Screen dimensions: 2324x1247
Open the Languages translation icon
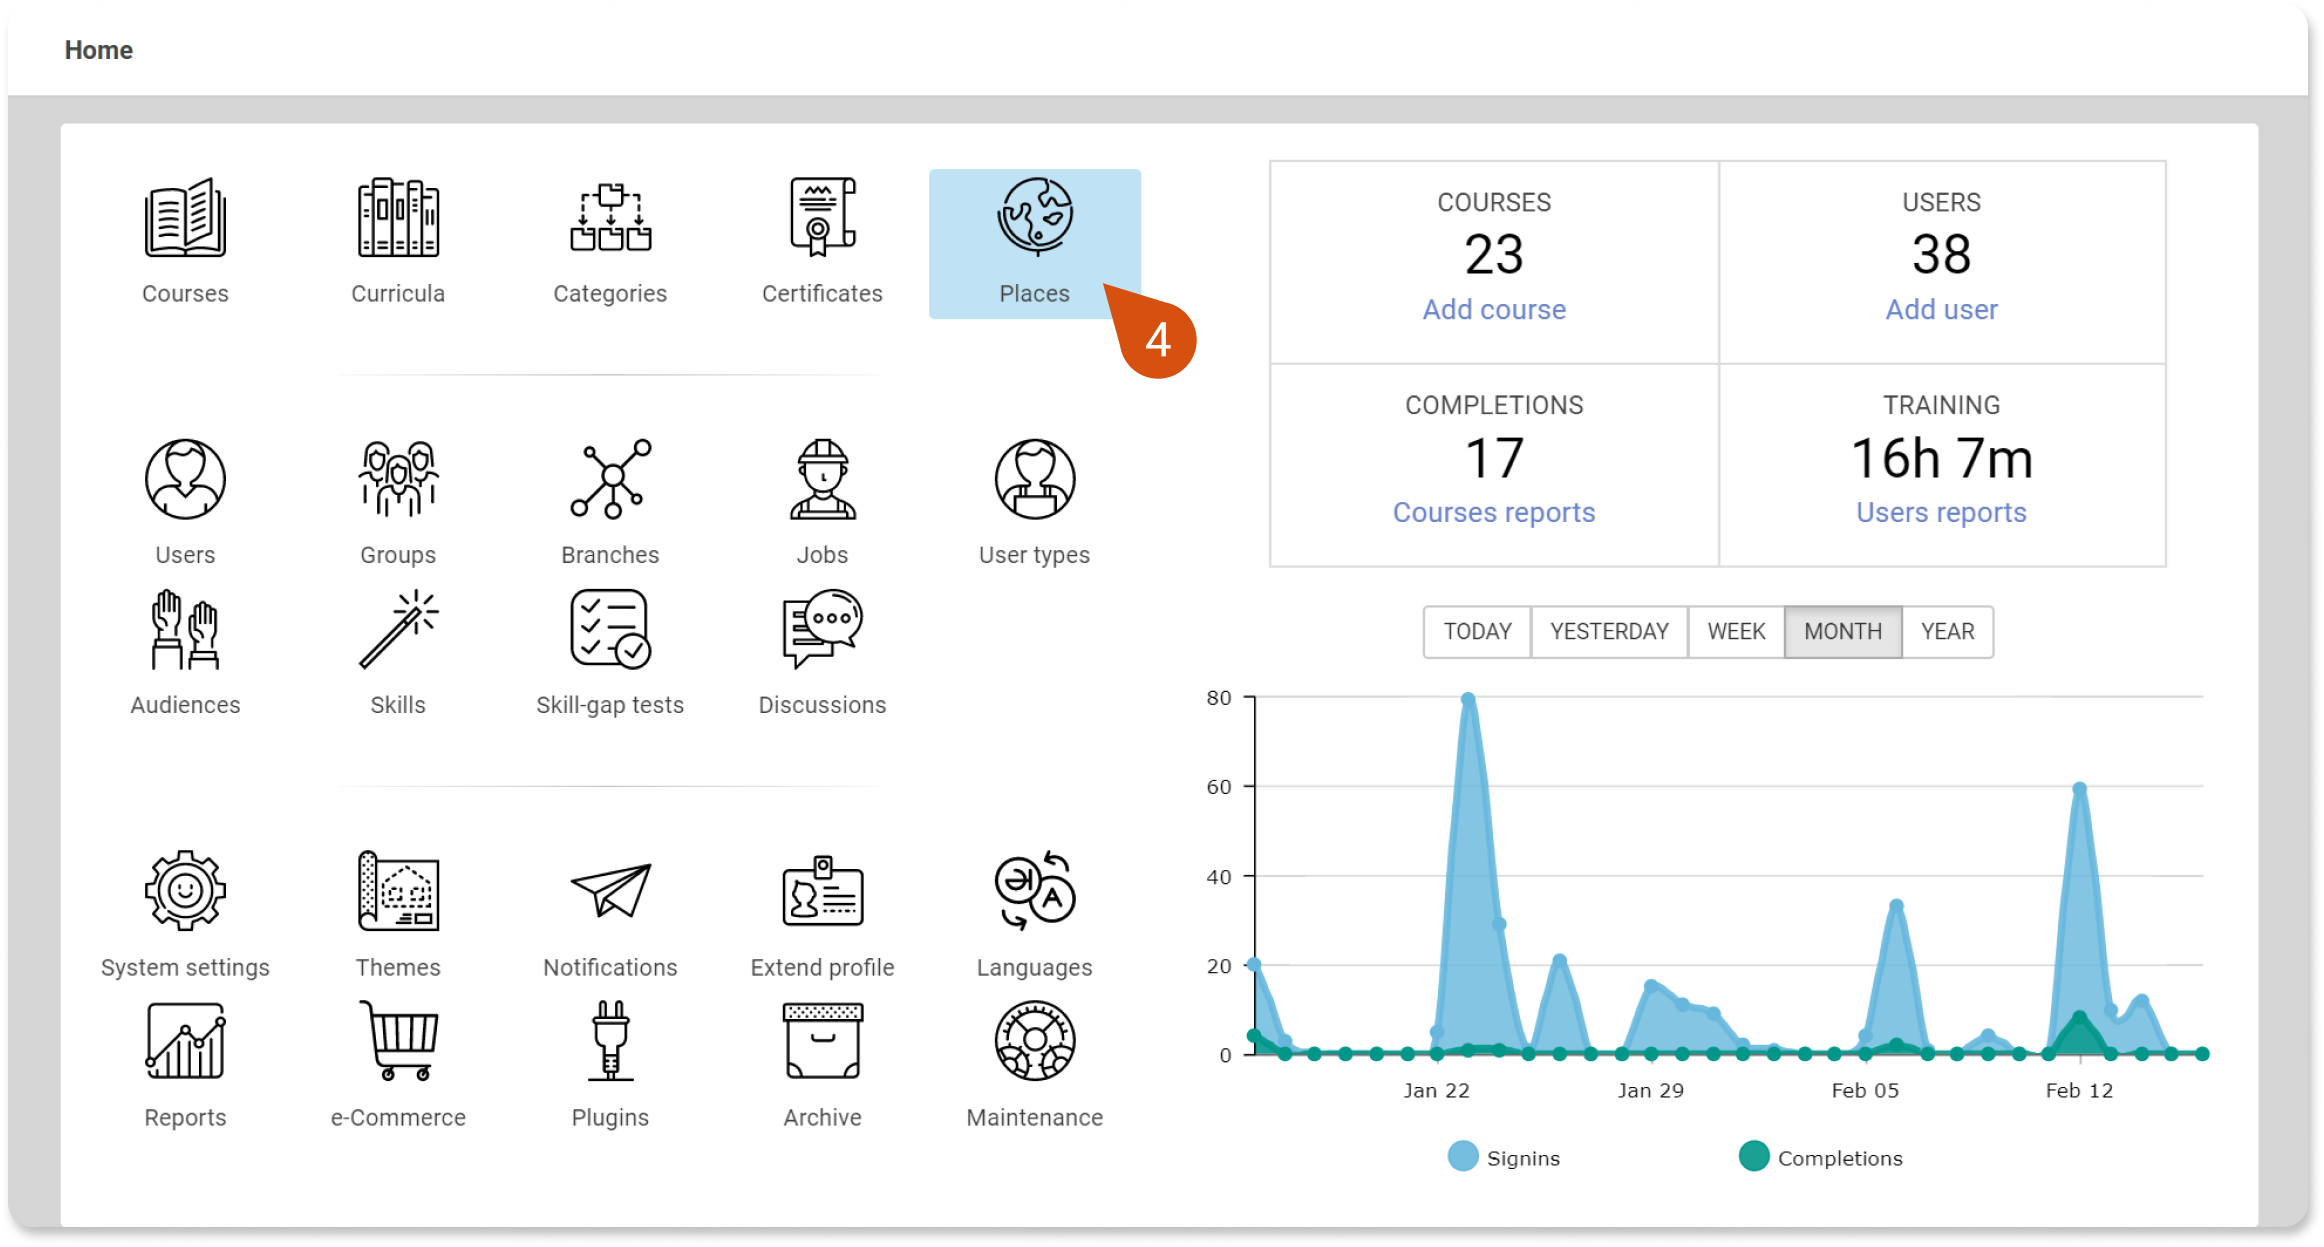point(1035,891)
